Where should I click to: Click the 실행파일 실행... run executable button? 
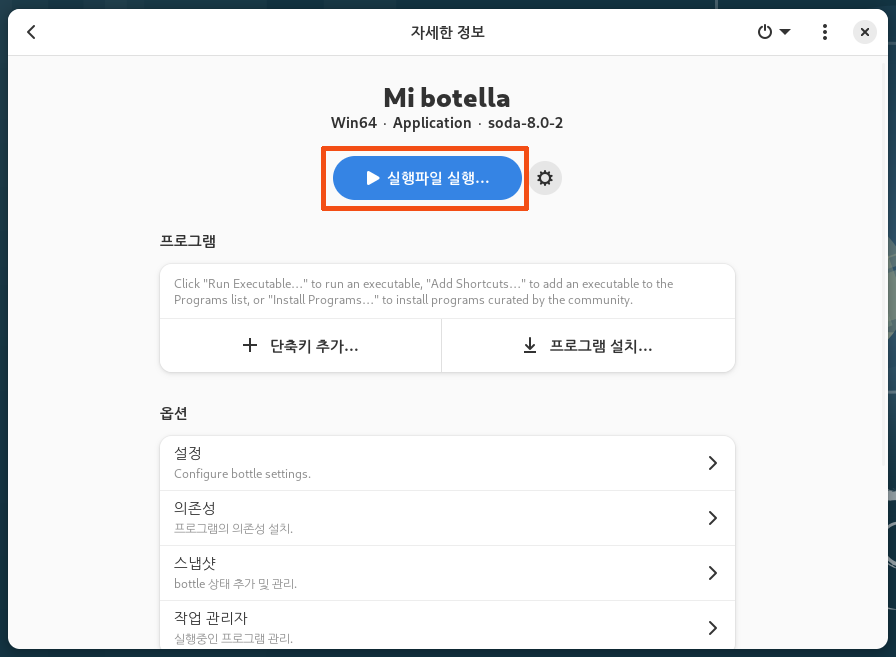tap(427, 178)
